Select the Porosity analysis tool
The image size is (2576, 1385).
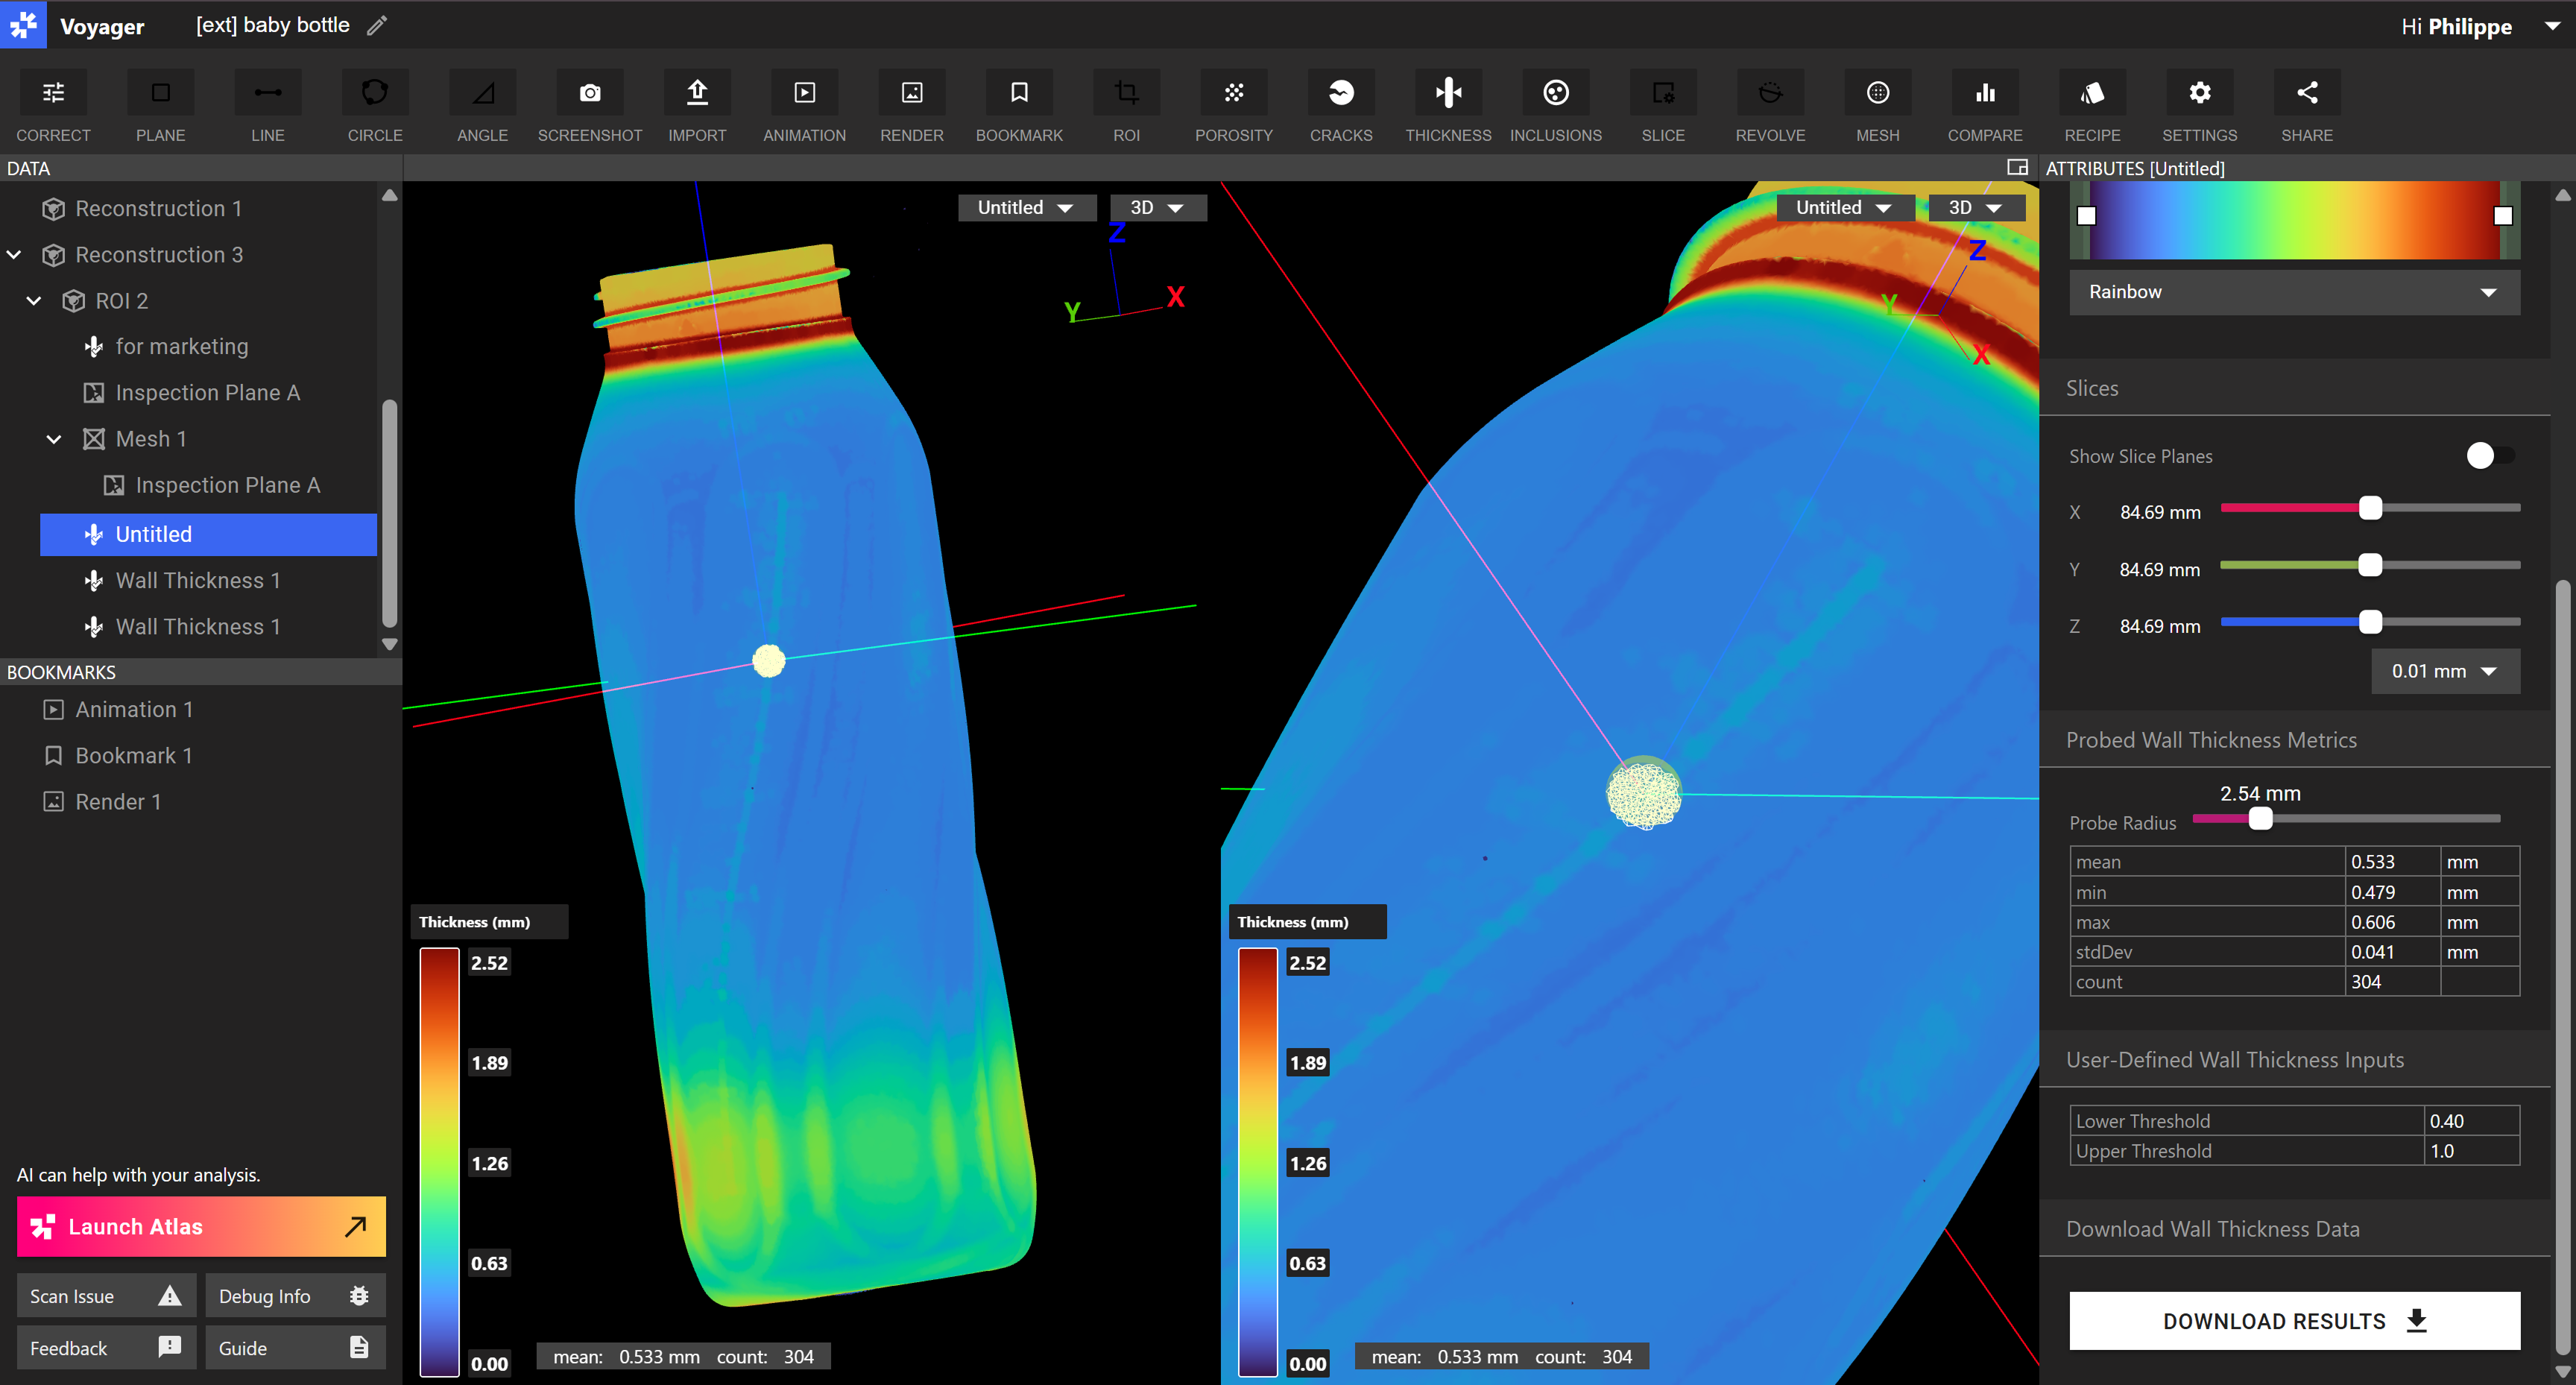coord(1233,93)
